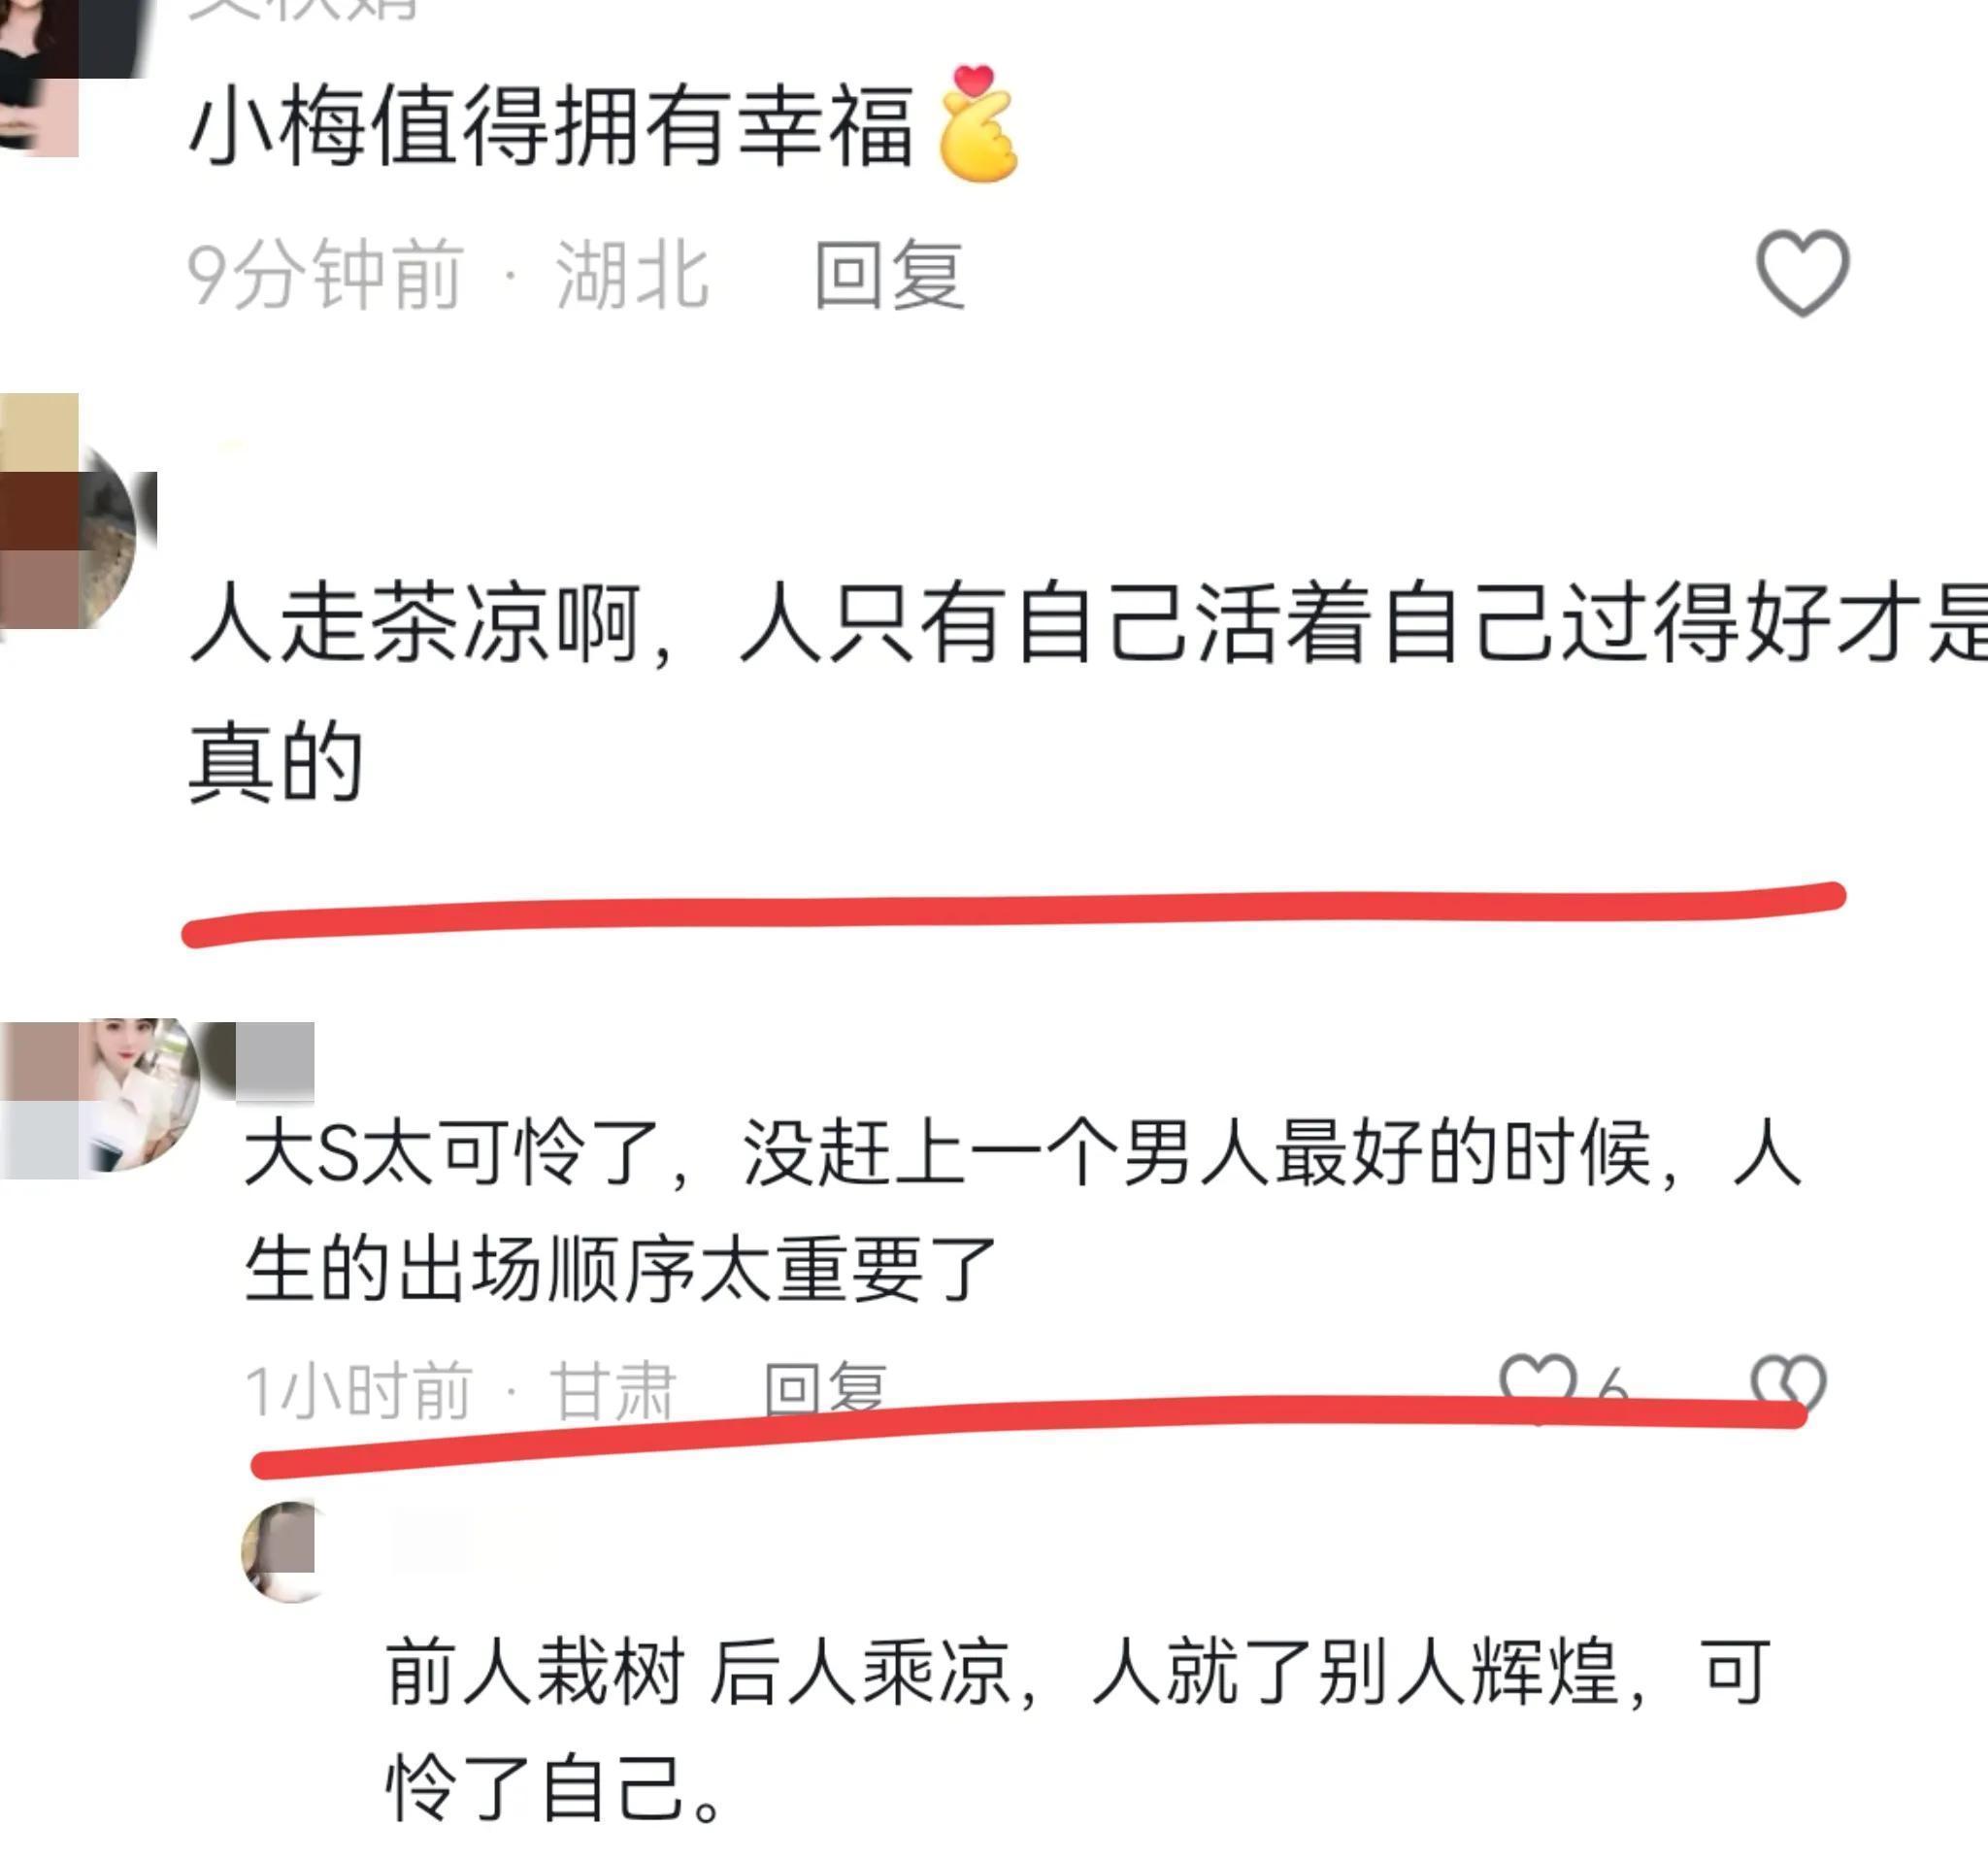
Task: Reply to the 1小时前 甘肃 comment
Action: point(825,1389)
